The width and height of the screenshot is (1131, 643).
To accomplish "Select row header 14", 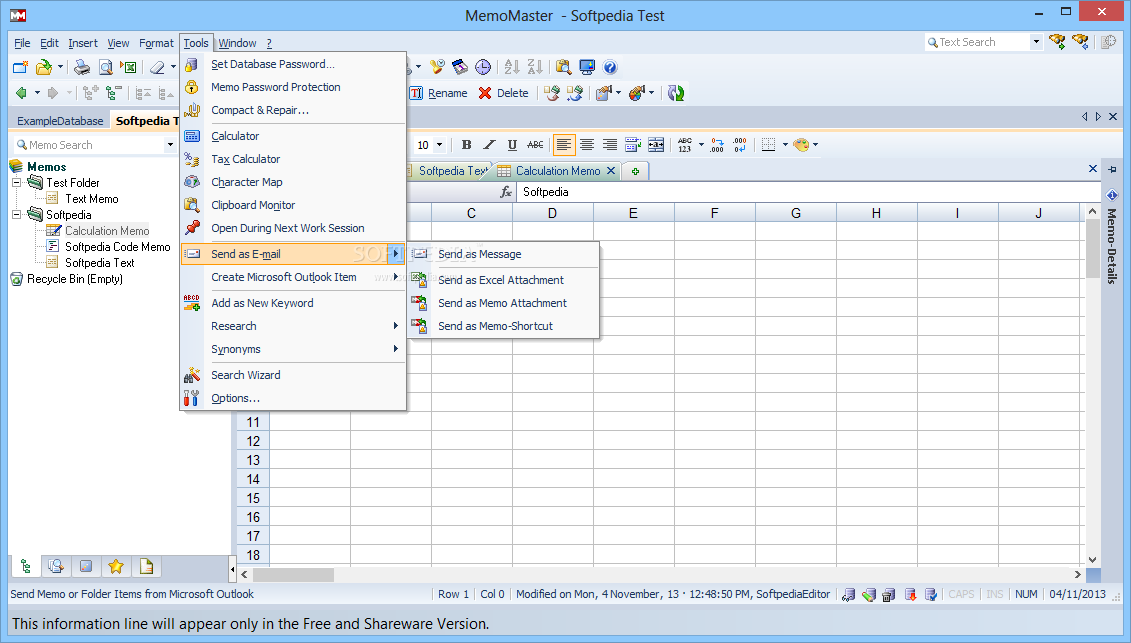I will tap(253, 479).
